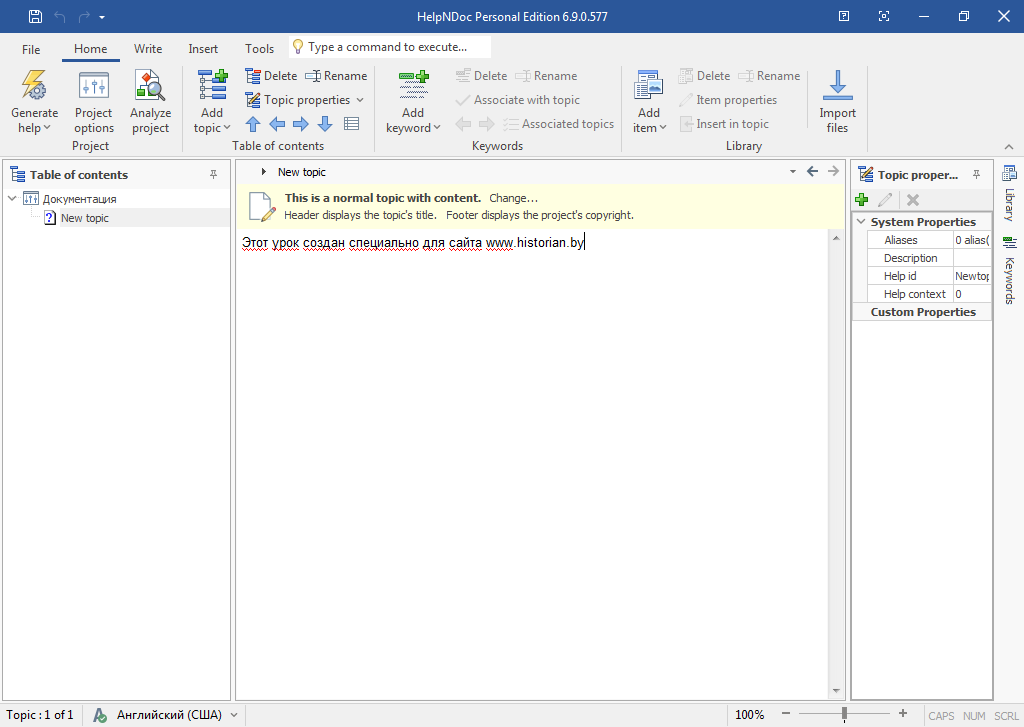Expand the New topic breadcrumb arrow

pos(264,172)
